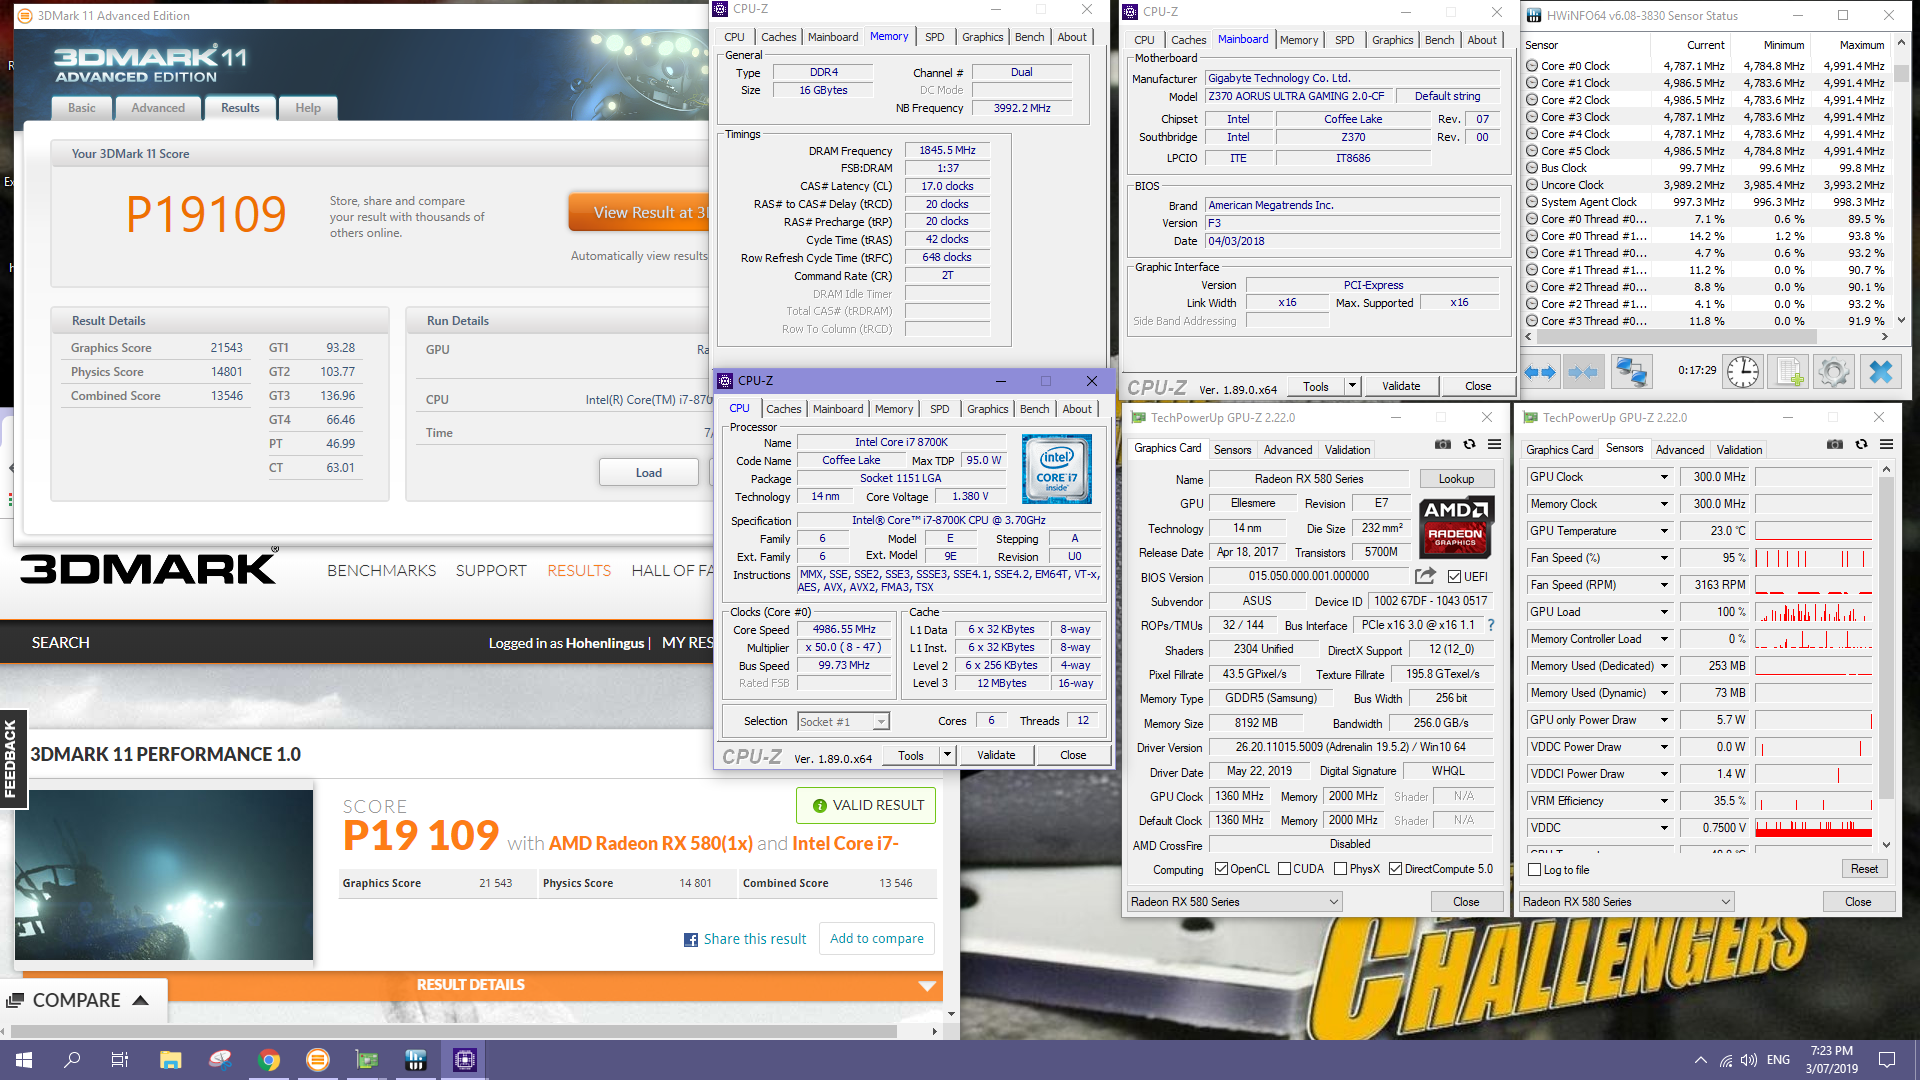Open Socket #1 selection dropdown in CPU-Z

pyautogui.click(x=843, y=722)
